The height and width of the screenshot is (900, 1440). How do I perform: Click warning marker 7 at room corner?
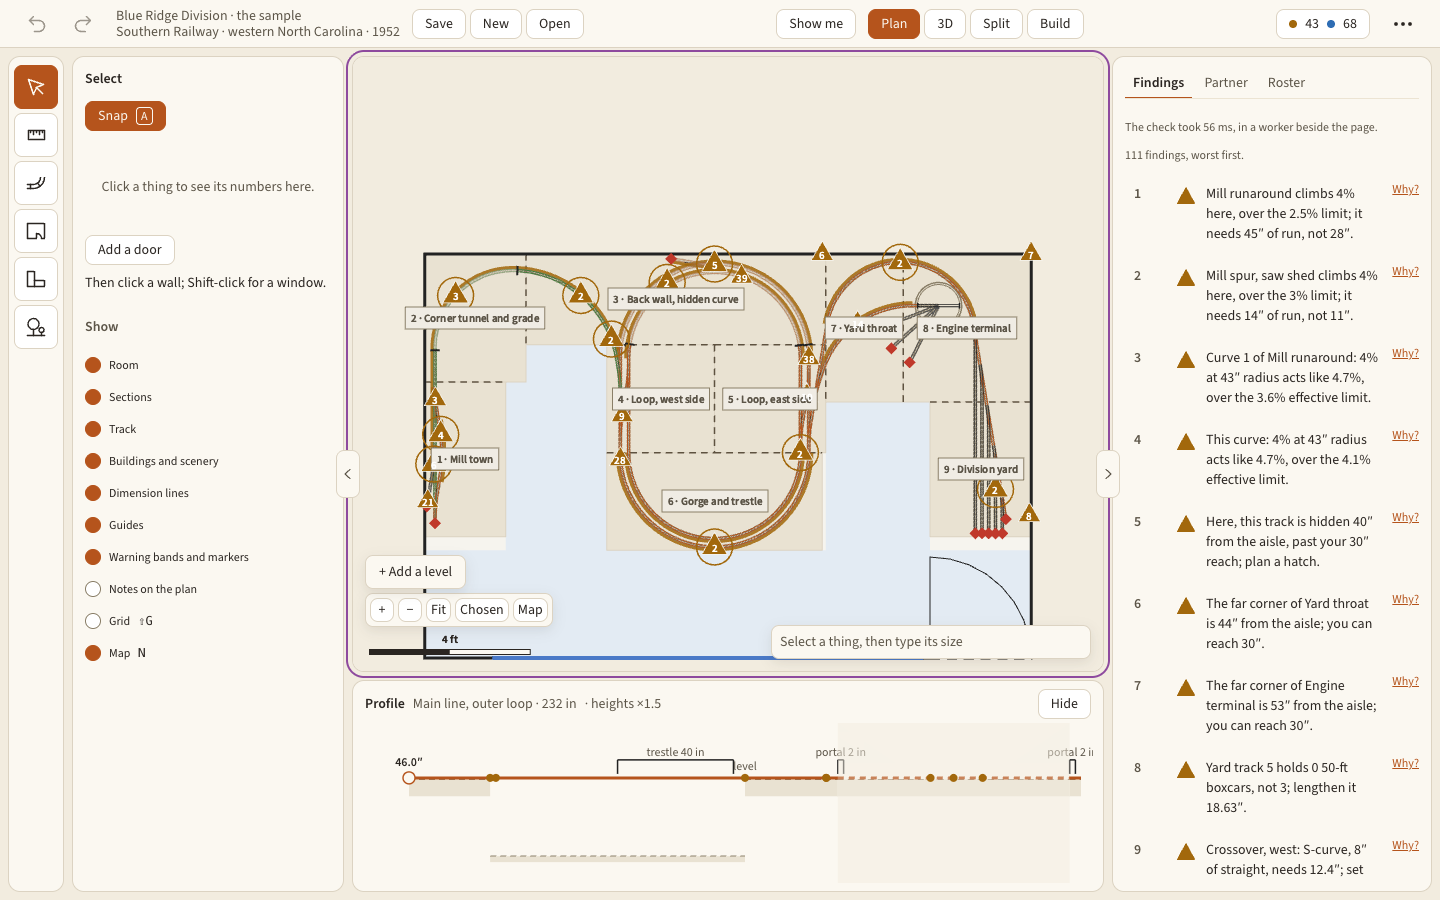point(1031,252)
